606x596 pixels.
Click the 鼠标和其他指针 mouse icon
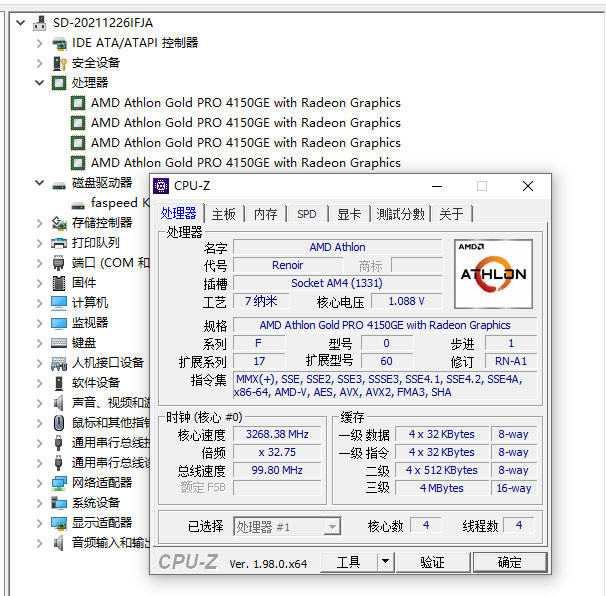(x=59, y=423)
